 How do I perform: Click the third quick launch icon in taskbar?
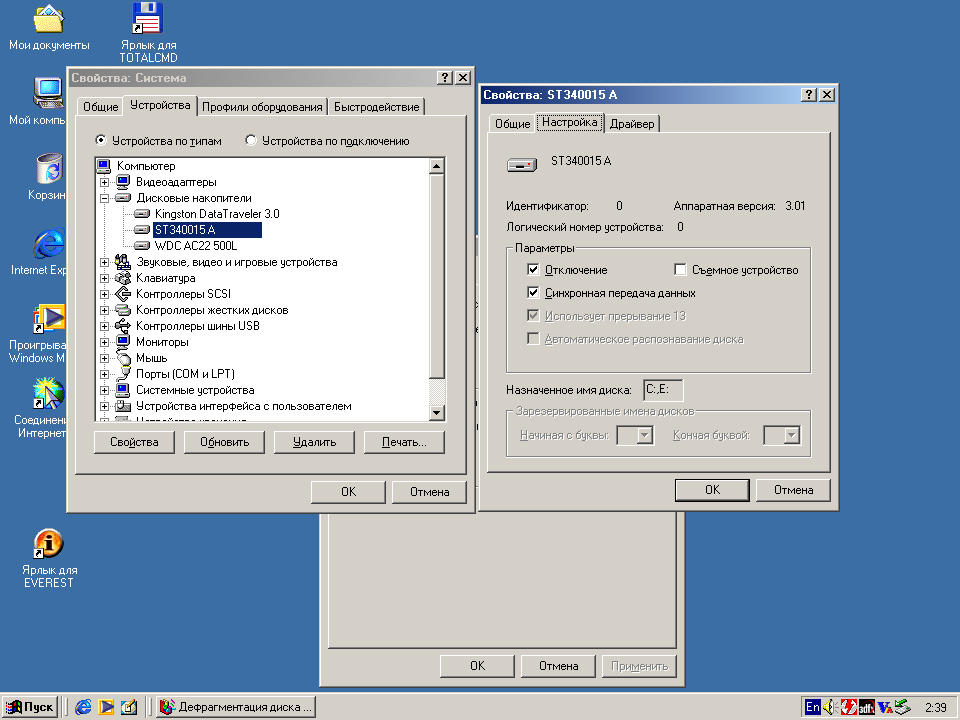[x=129, y=707]
